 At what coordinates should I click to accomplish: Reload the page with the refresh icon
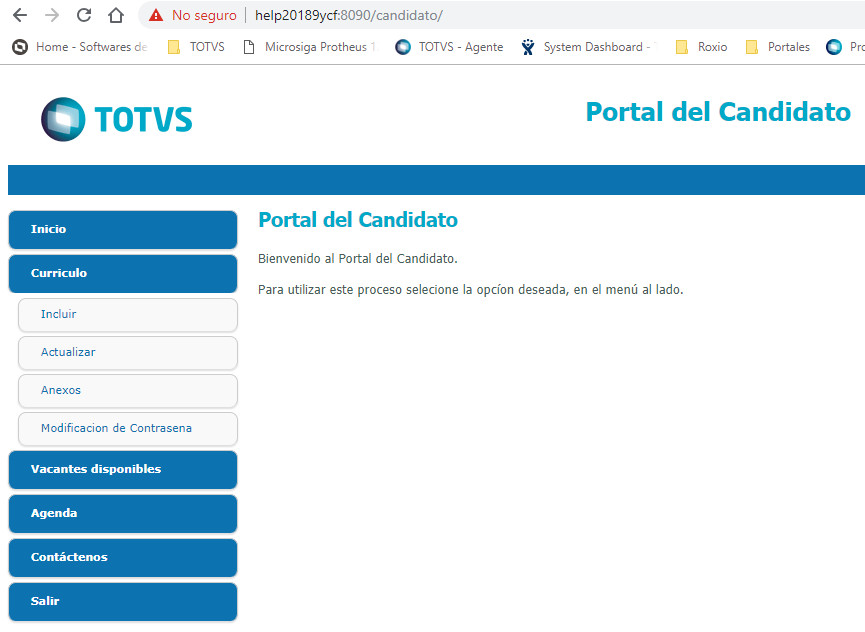point(84,15)
